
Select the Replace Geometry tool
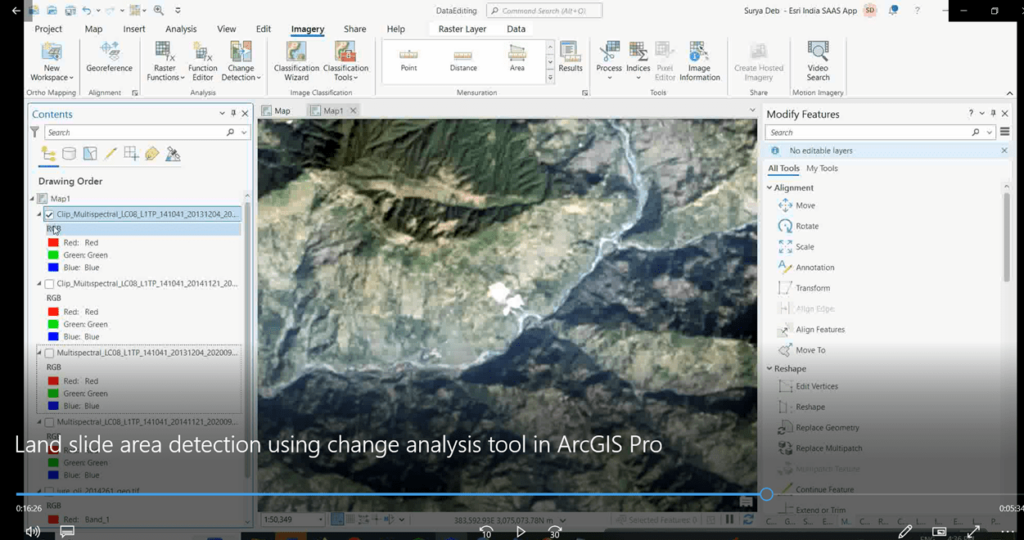(818, 428)
